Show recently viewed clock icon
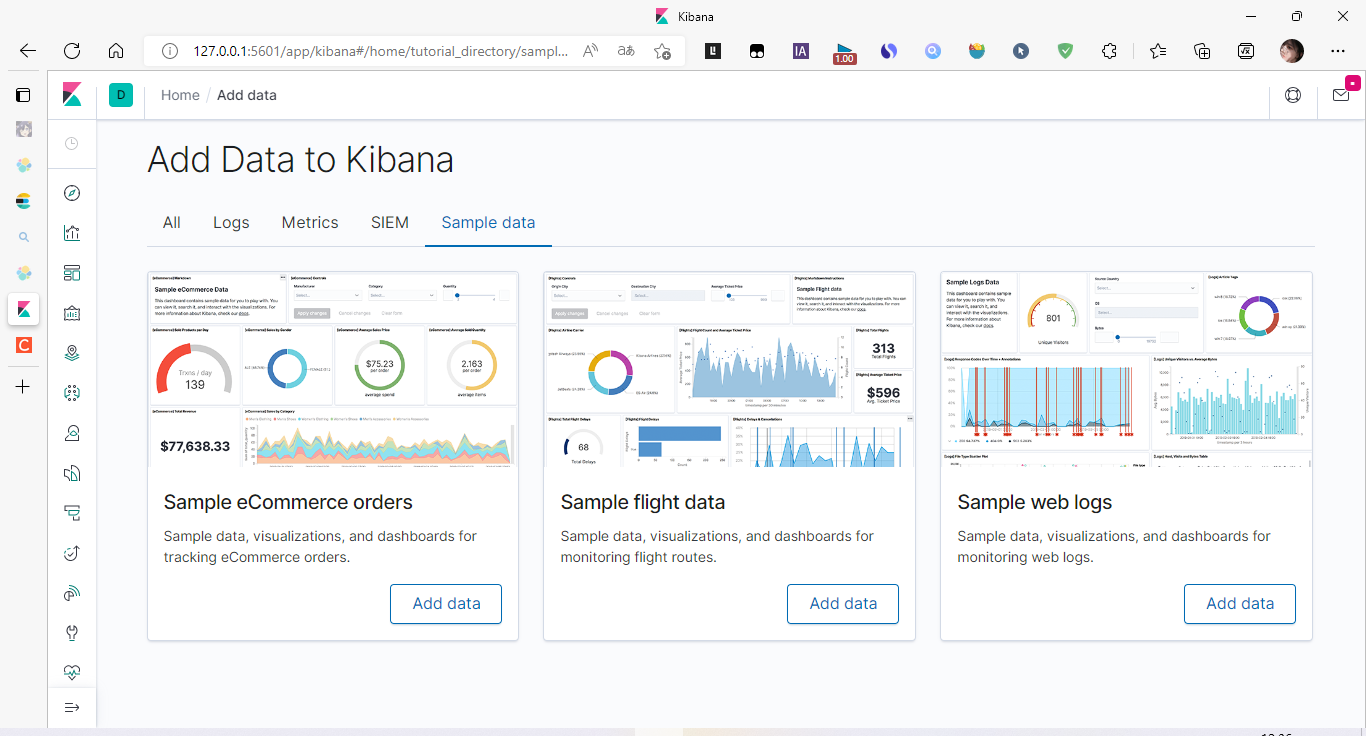This screenshot has height=736, width=1366. pyautogui.click(x=72, y=144)
